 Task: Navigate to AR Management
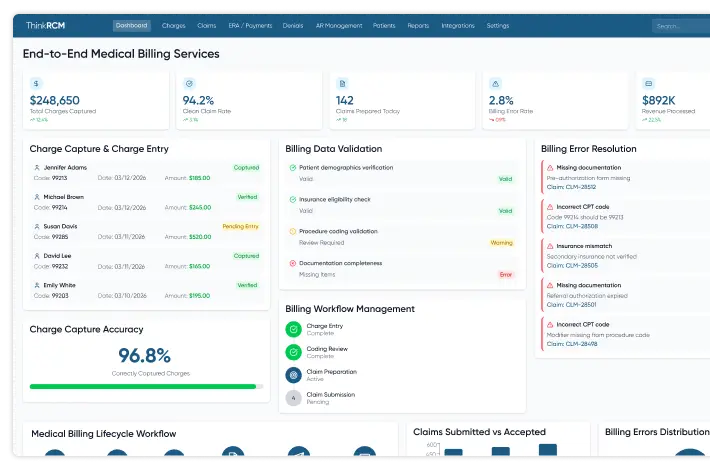339,26
